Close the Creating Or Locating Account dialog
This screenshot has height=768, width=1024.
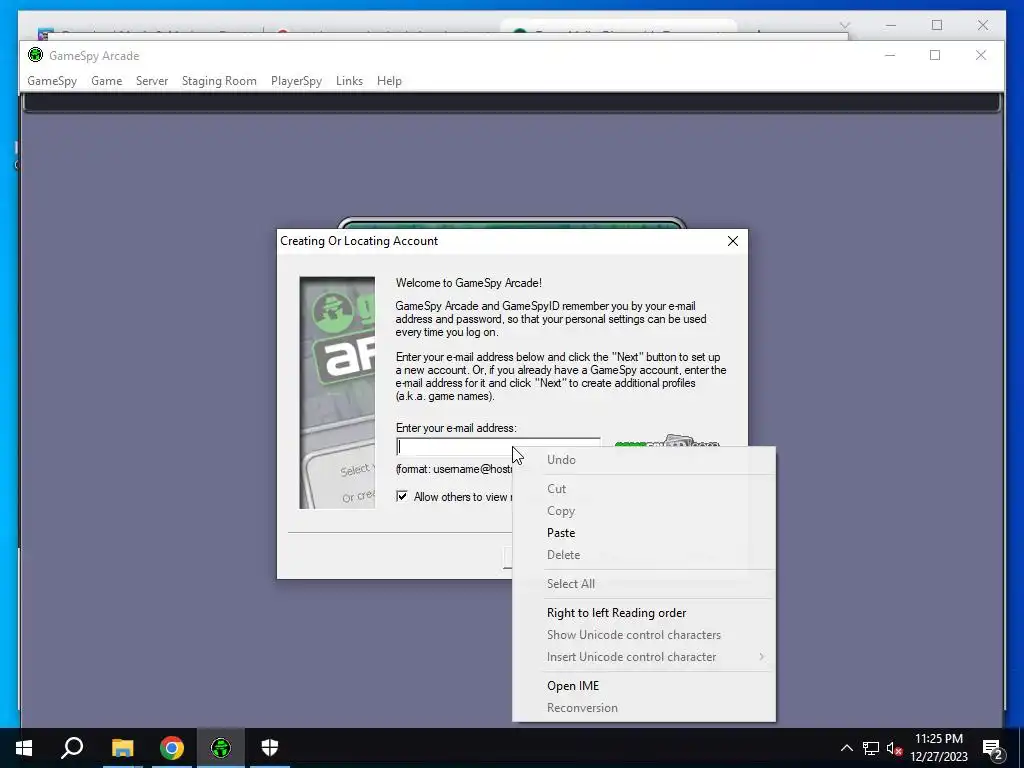(733, 241)
